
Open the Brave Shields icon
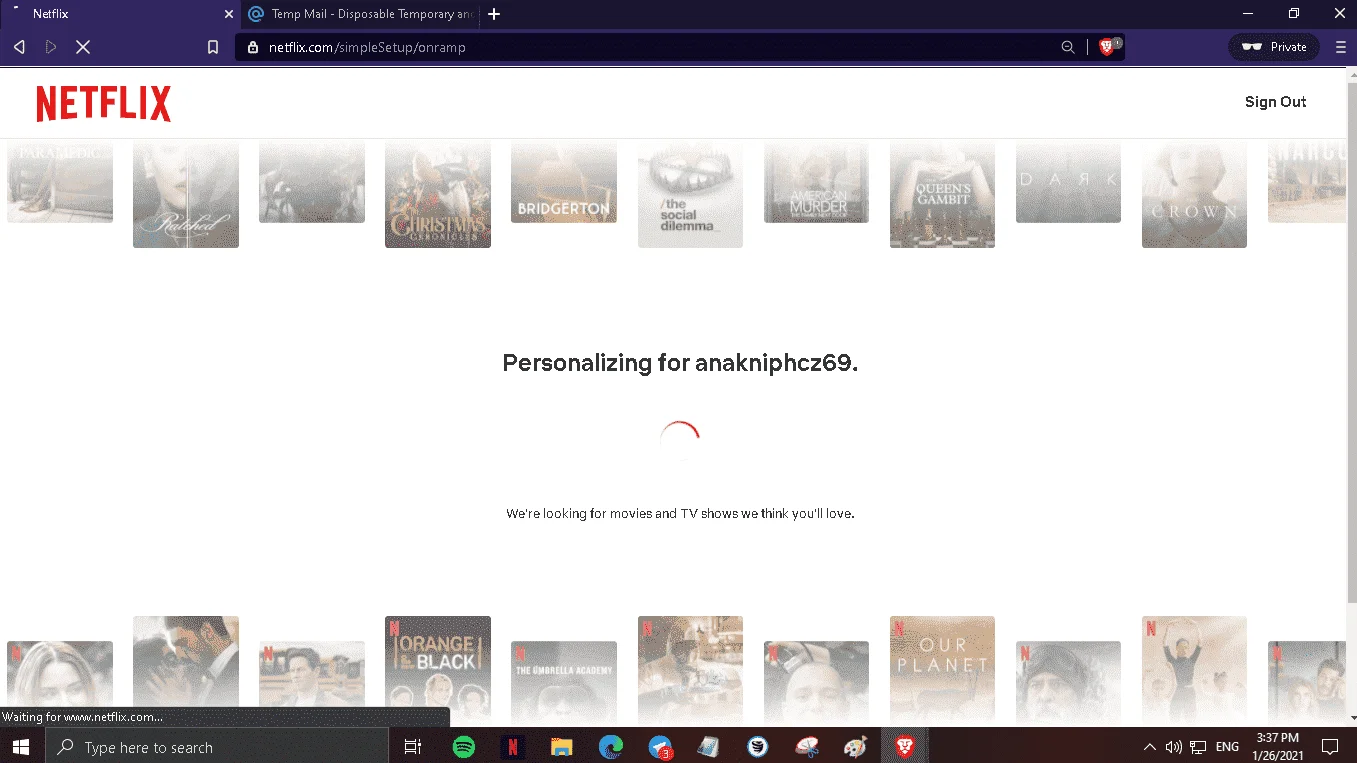(1107, 47)
